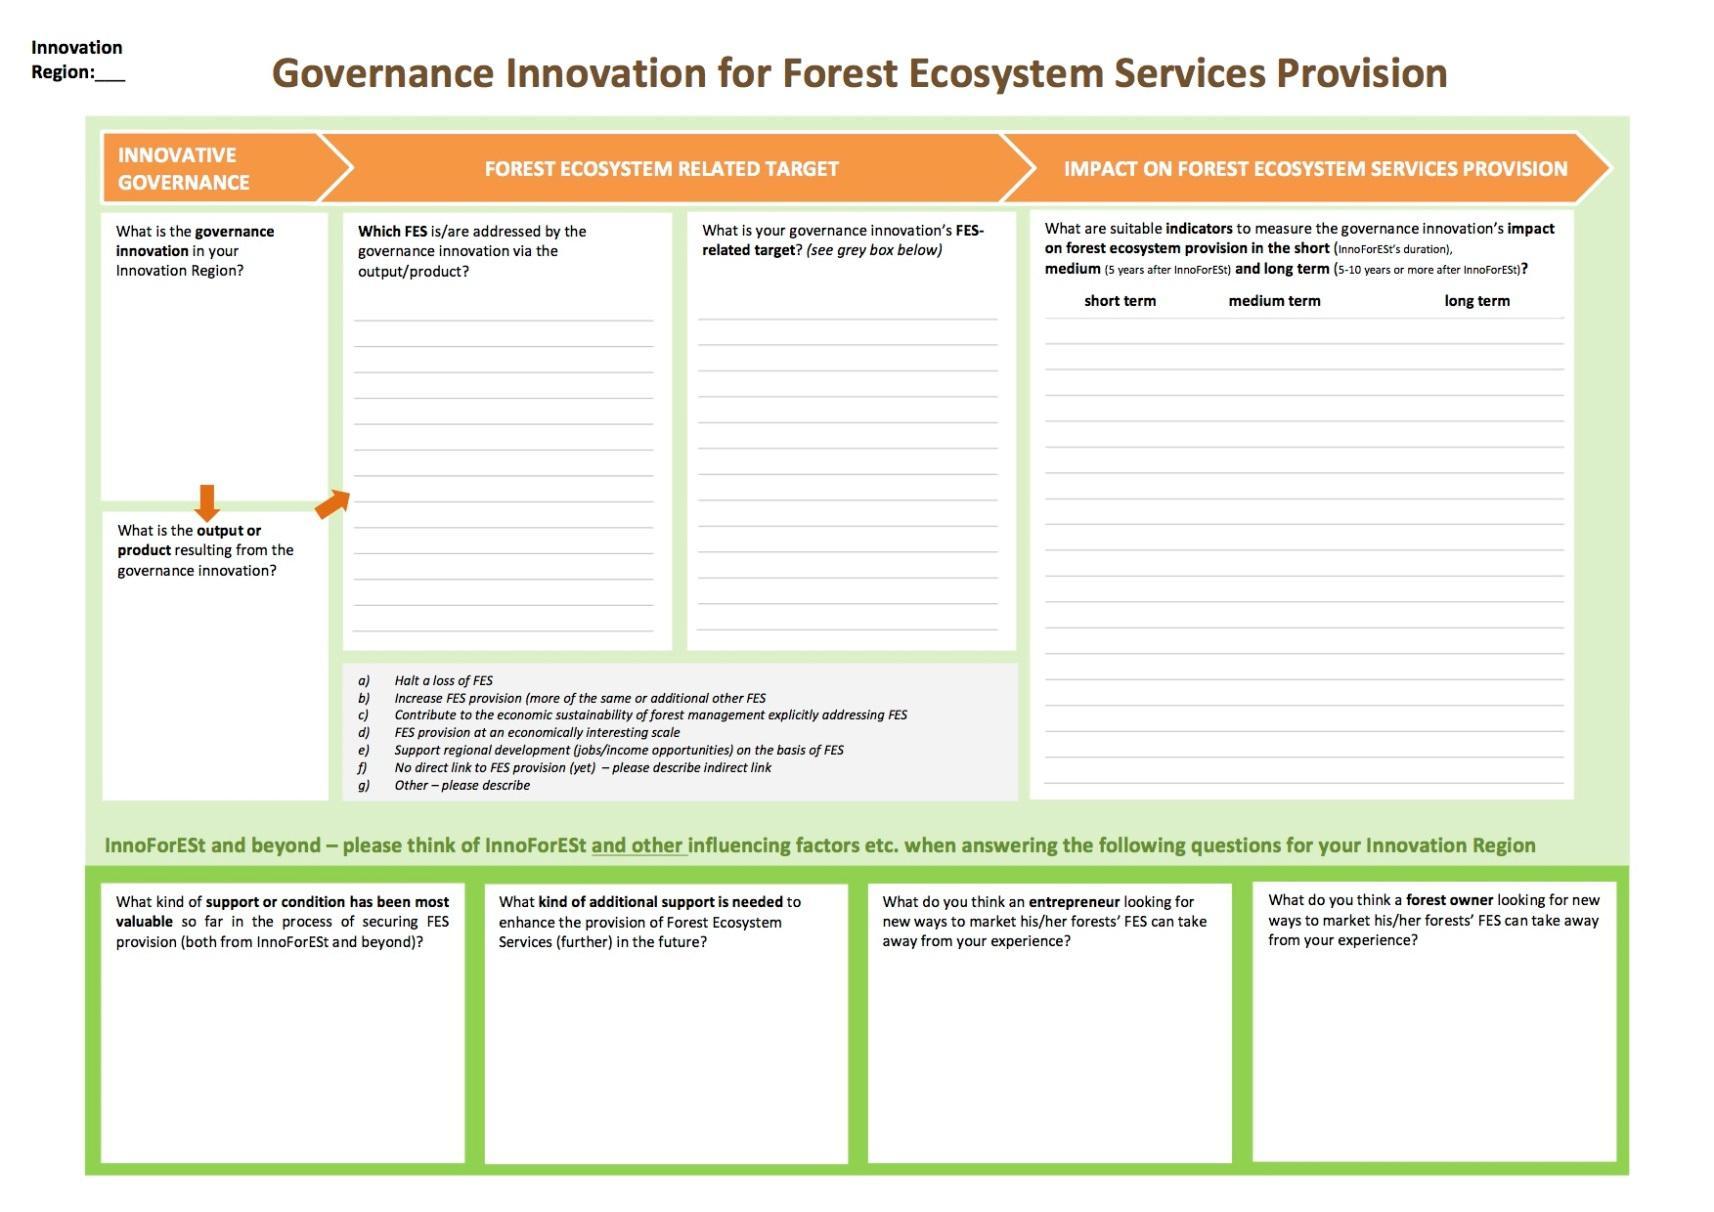1714x1212 pixels.
Task: Click the Innovation Region blank field
Action: [x=110, y=73]
